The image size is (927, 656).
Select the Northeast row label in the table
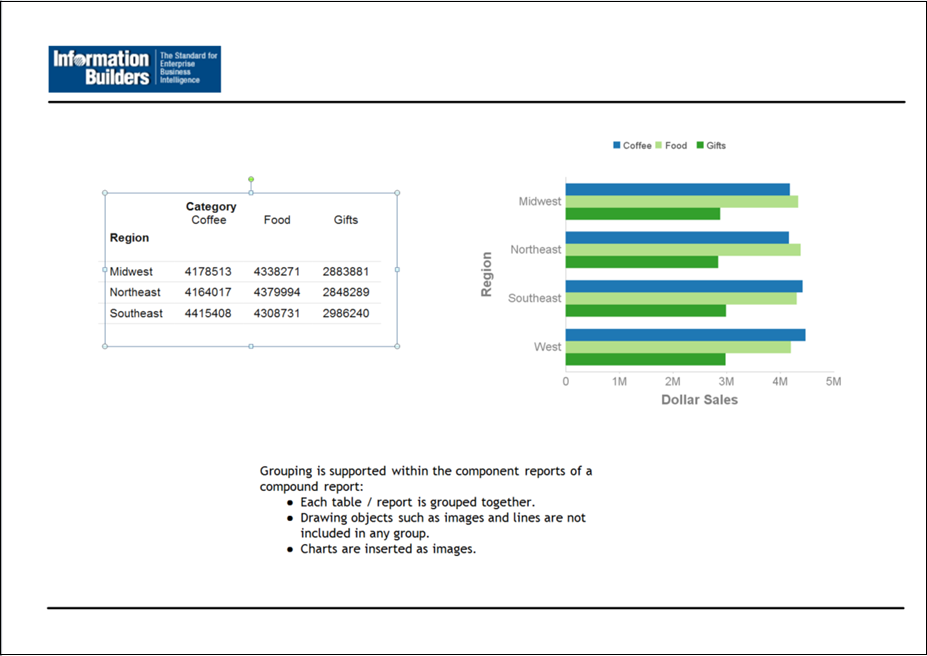(135, 292)
